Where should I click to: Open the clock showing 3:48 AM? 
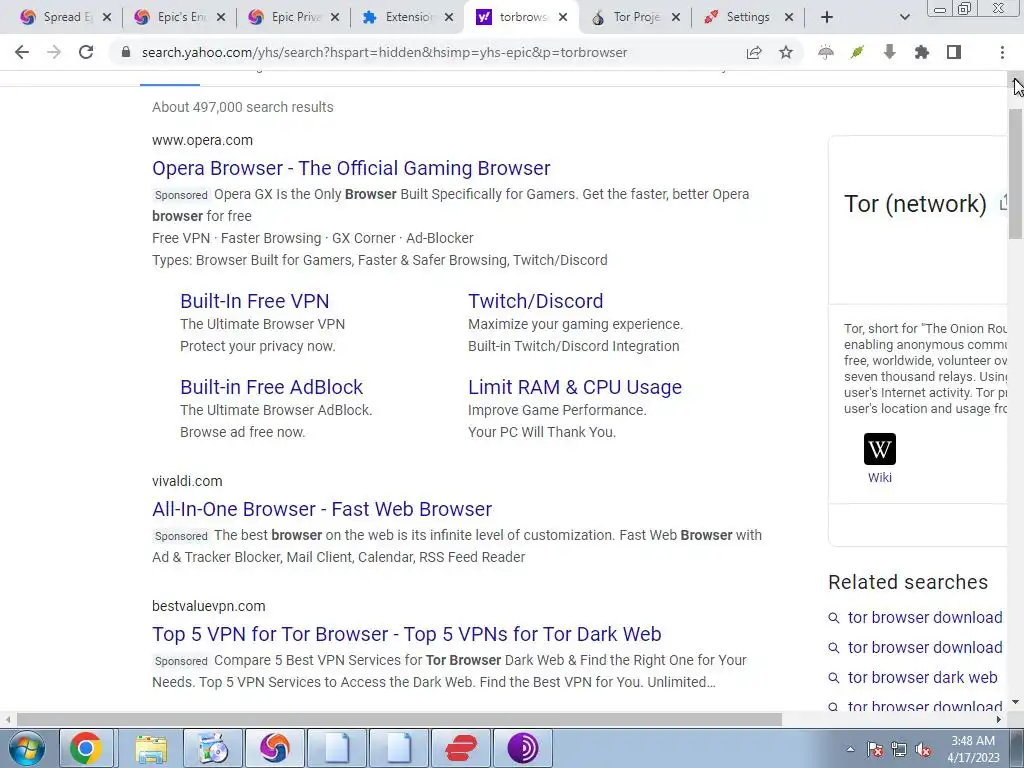(x=973, y=749)
